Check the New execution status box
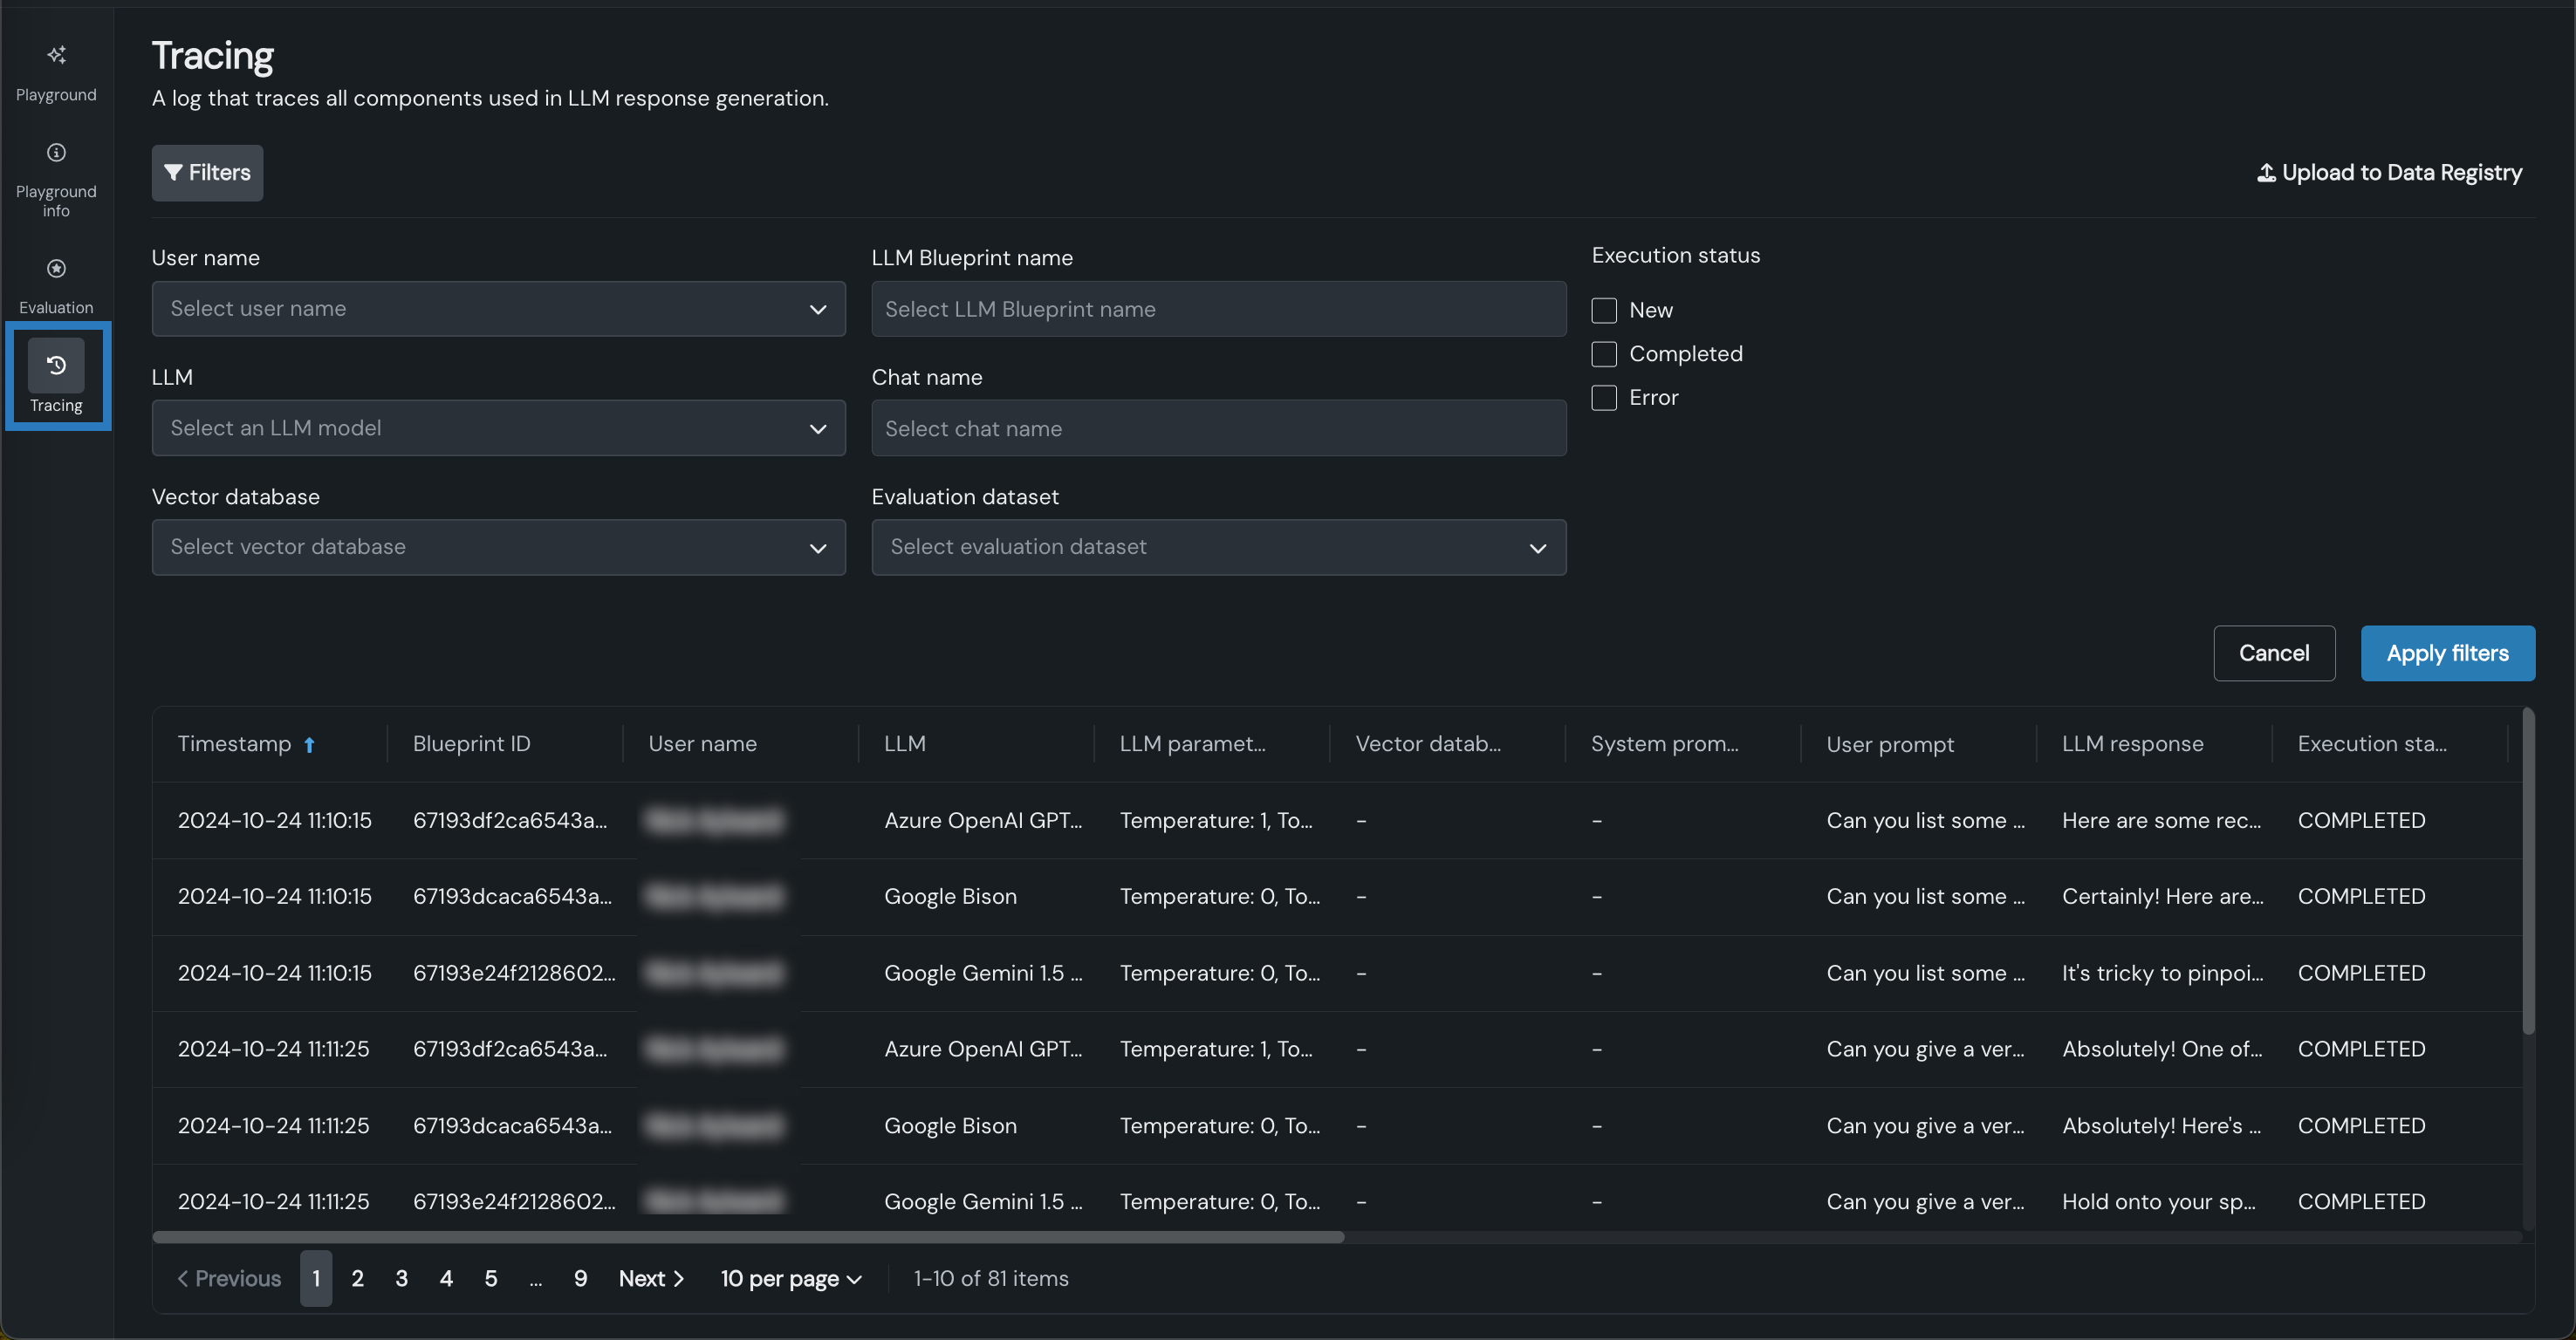 [1604, 311]
